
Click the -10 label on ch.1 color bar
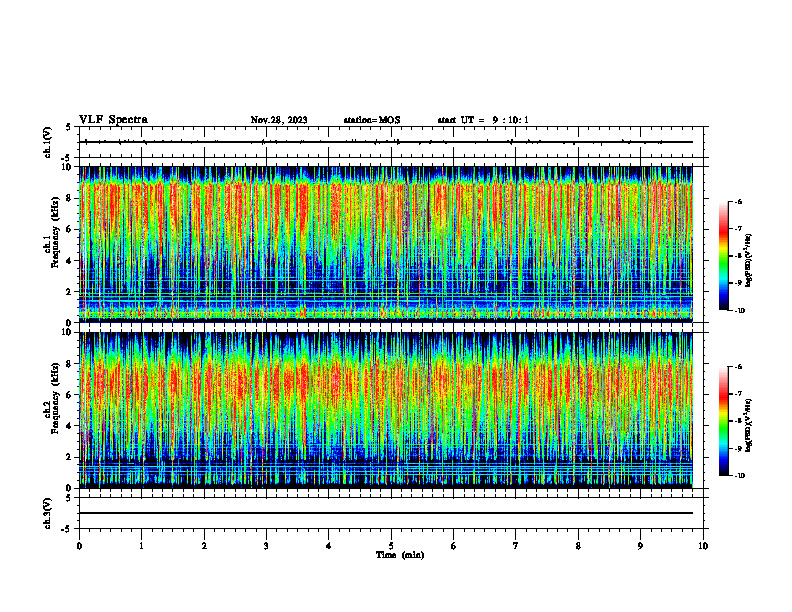tap(740, 311)
